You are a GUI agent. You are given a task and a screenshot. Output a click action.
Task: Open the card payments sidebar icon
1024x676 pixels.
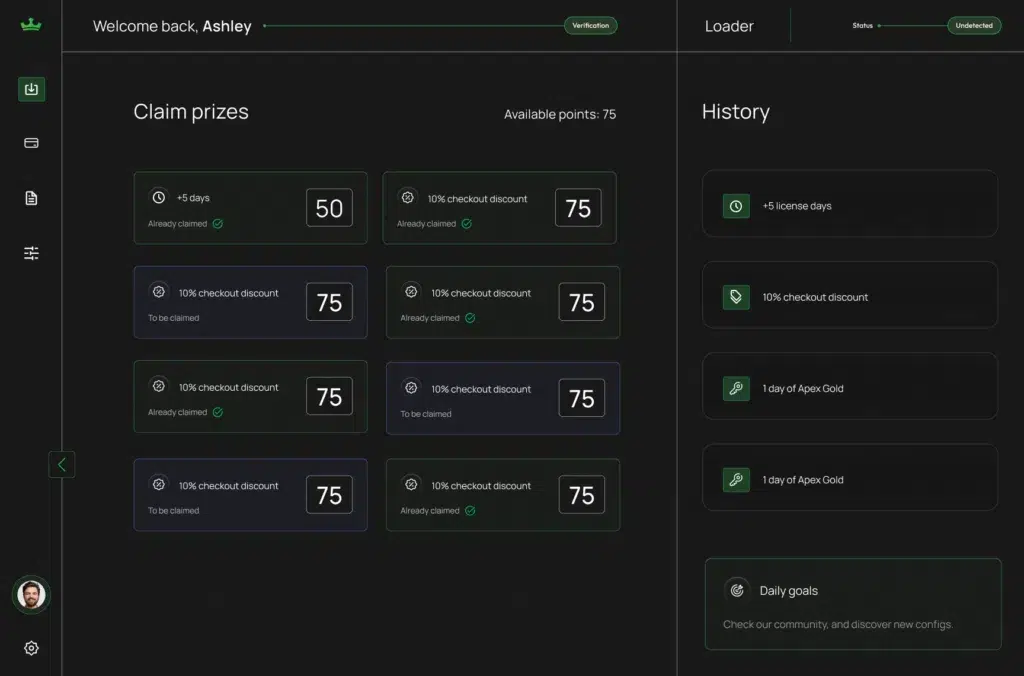pyautogui.click(x=31, y=143)
